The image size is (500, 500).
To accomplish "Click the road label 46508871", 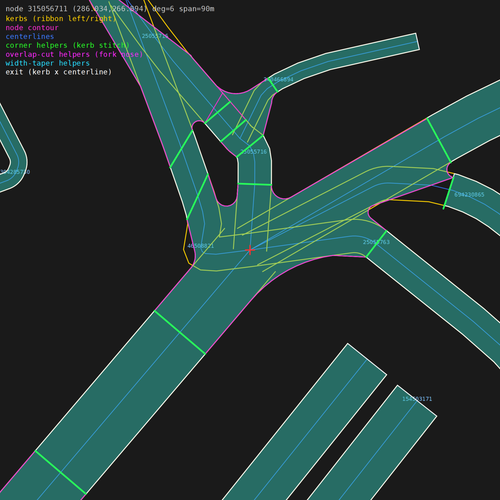I will tap(201, 246).
